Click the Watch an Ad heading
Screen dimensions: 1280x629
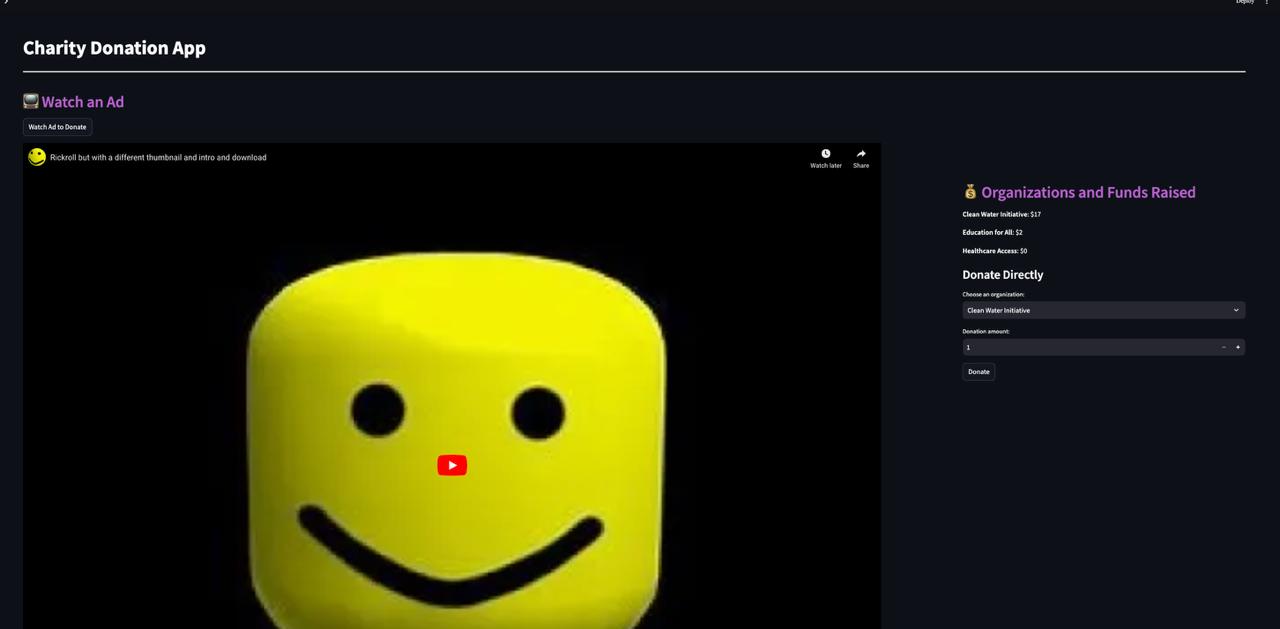(x=74, y=102)
